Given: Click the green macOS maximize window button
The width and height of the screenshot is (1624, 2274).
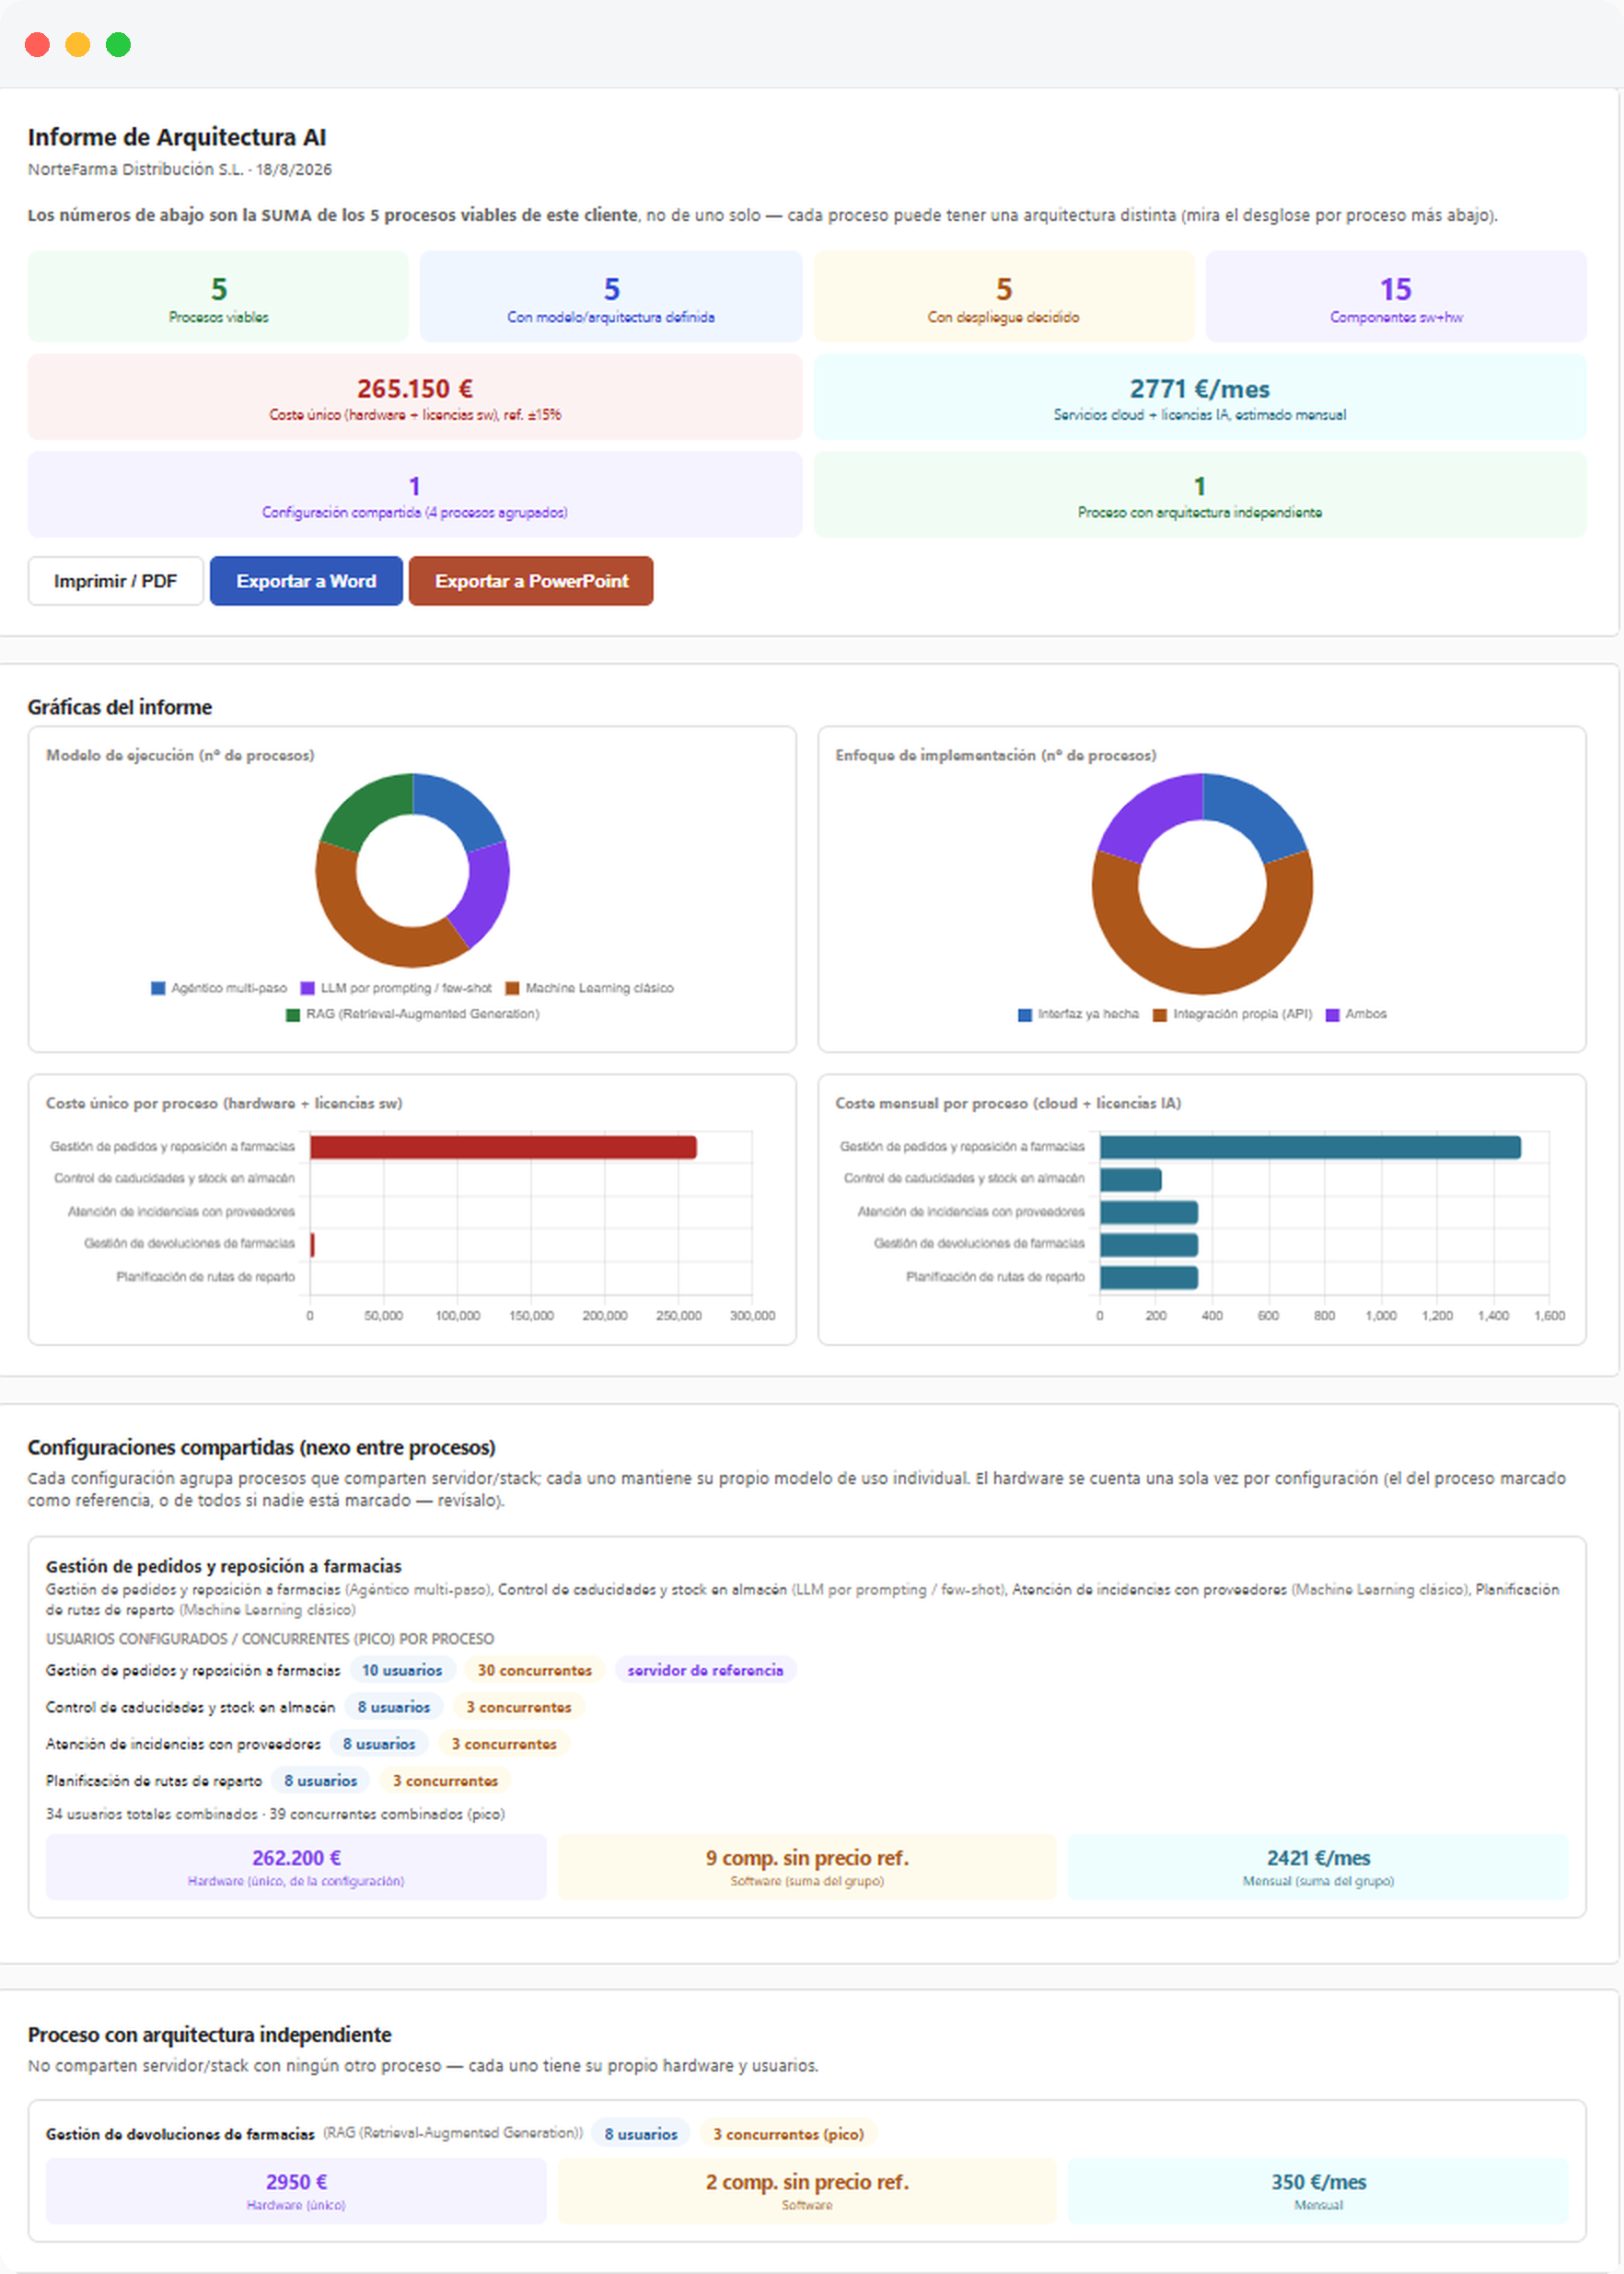Looking at the screenshot, I should [118, 45].
